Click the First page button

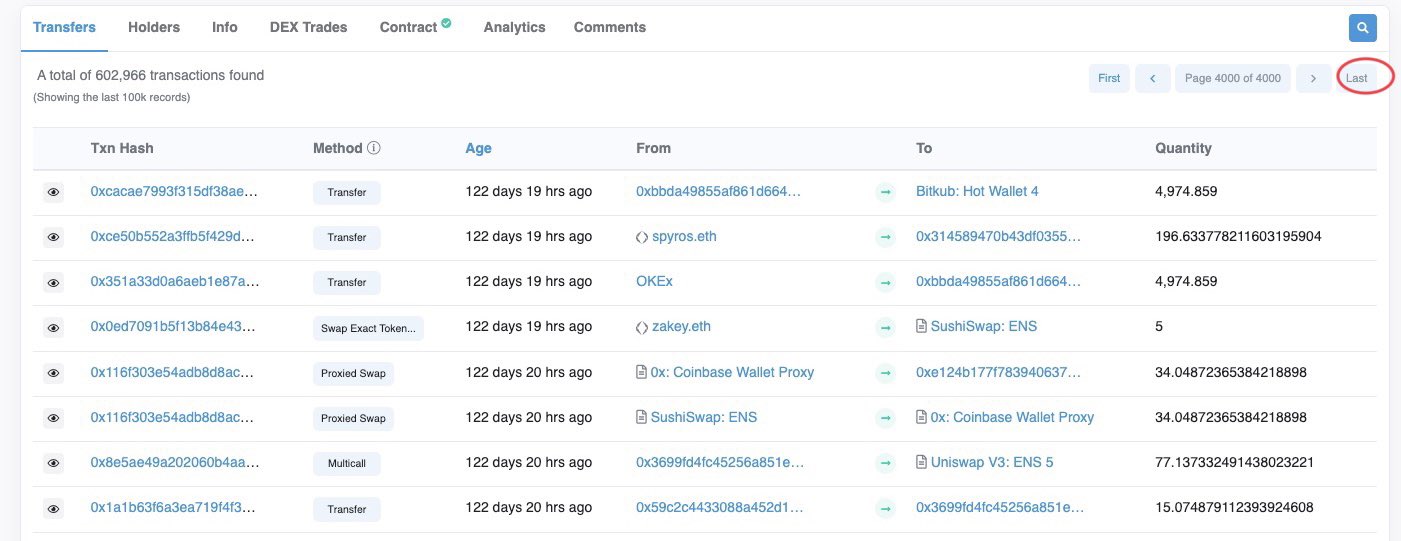(x=1109, y=78)
